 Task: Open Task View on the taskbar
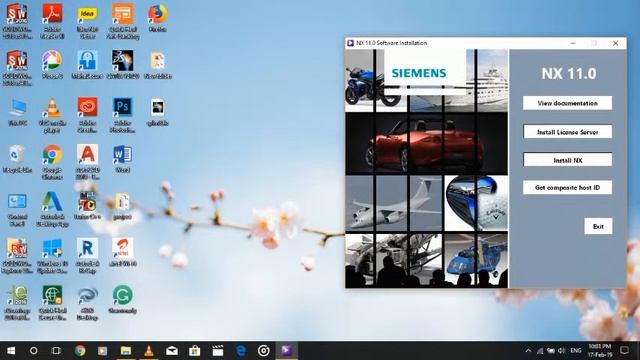click(56, 351)
